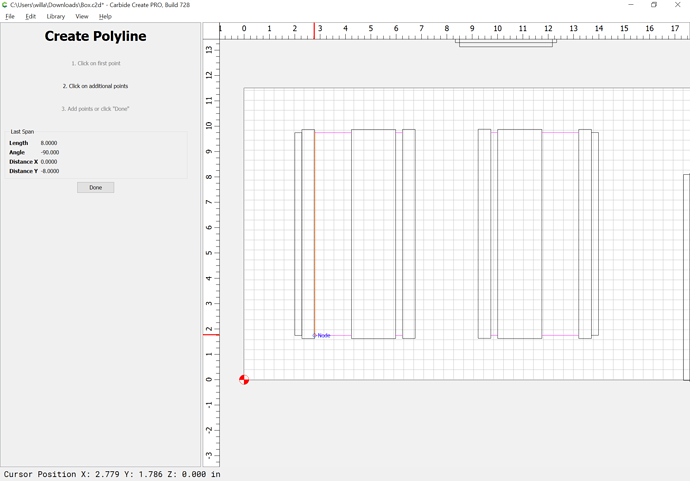Viewport: 690px width, 481px height.
Task: Open the Edit menu
Action: coord(31,17)
